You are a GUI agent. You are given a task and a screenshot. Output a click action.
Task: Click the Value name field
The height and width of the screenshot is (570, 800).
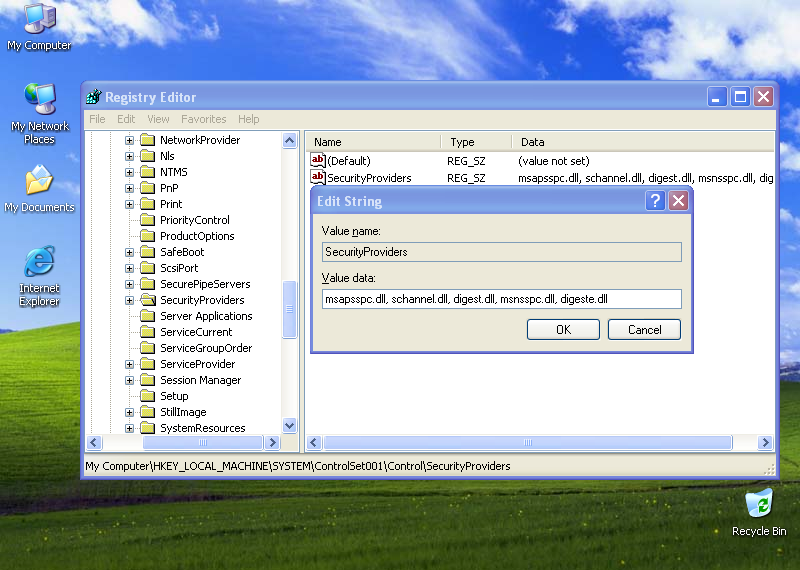(x=502, y=252)
